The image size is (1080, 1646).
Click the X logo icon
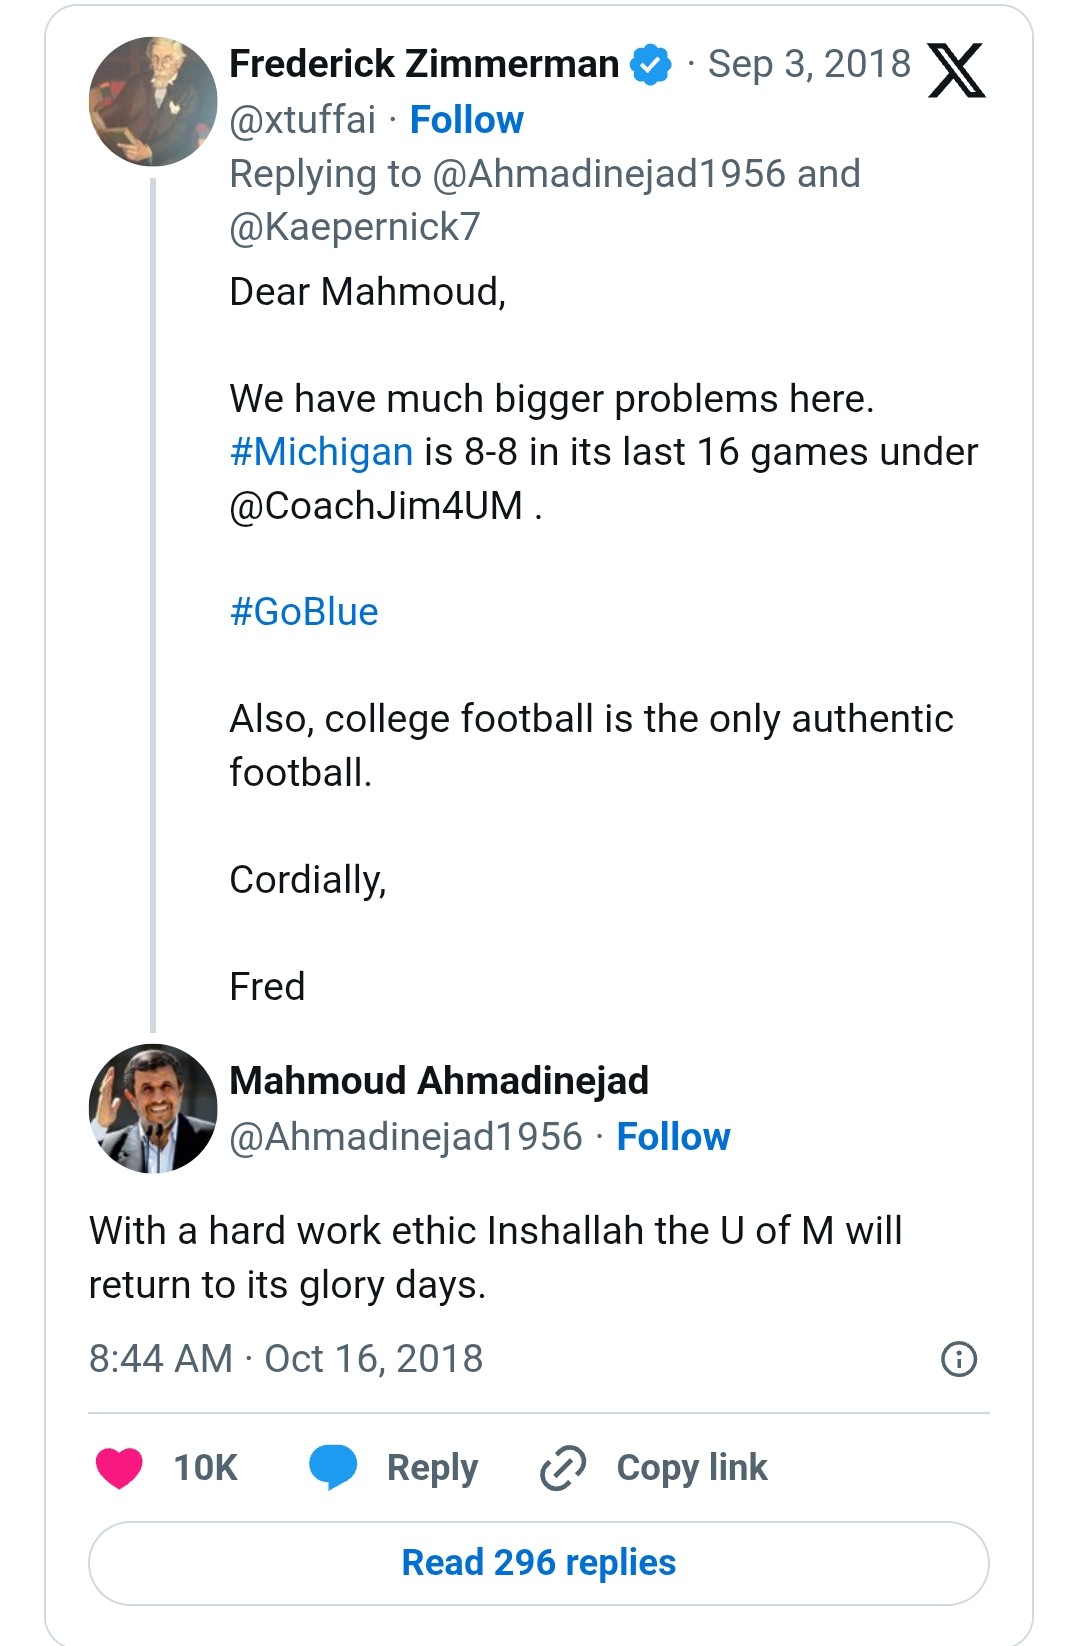click(956, 70)
